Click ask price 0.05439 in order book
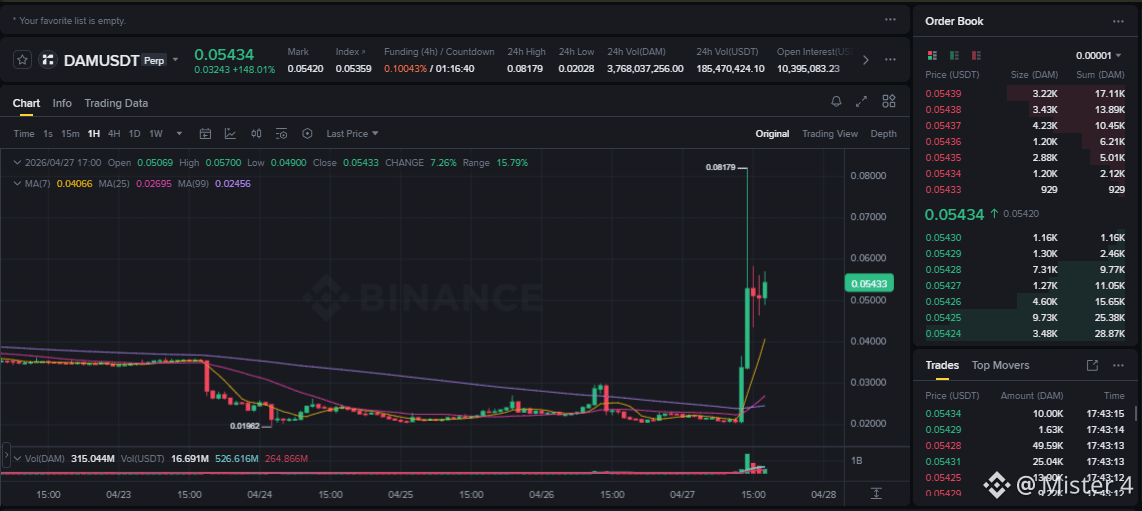This screenshot has width=1142, height=511. point(943,93)
